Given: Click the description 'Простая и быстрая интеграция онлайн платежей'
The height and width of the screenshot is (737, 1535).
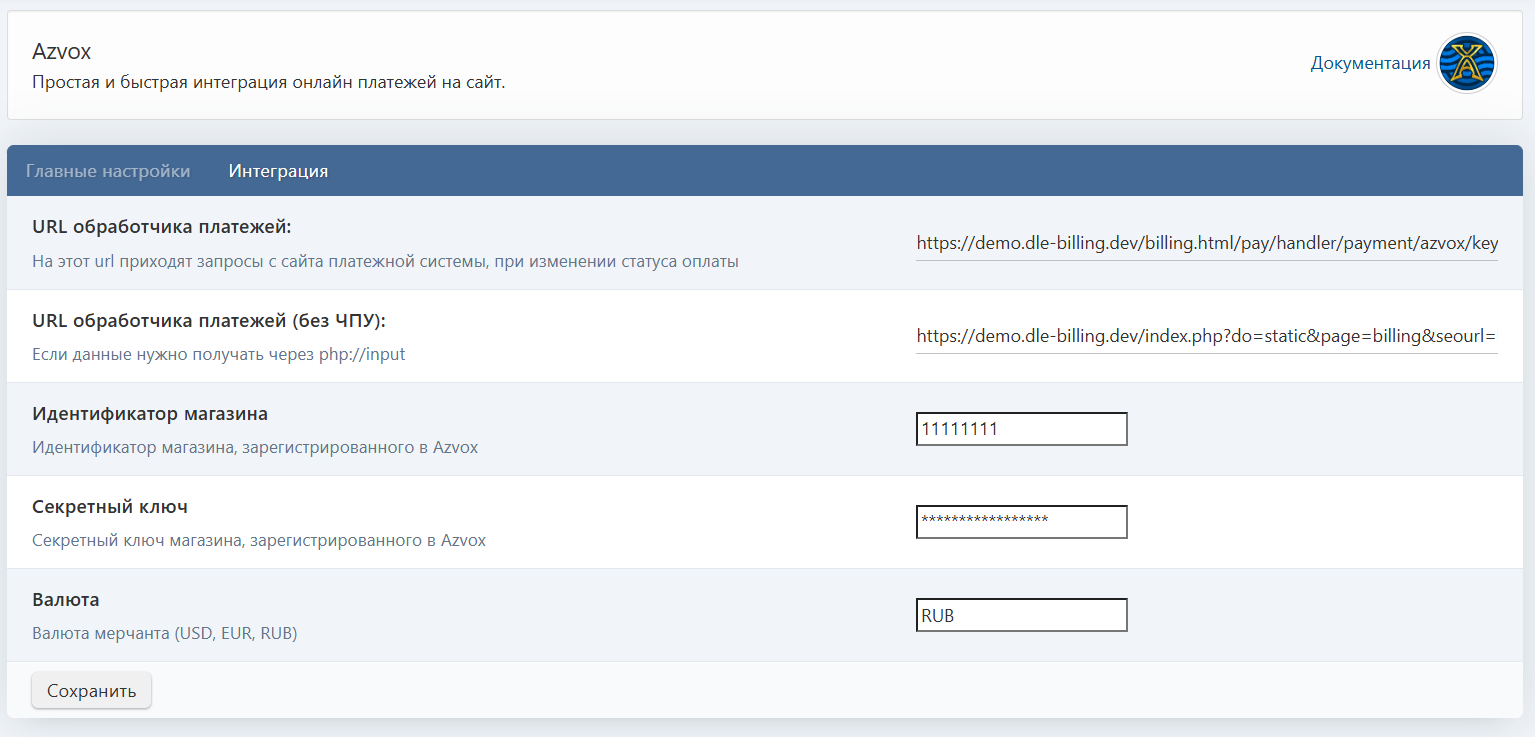Looking at the screenshot, I should [x=269, y=82].
